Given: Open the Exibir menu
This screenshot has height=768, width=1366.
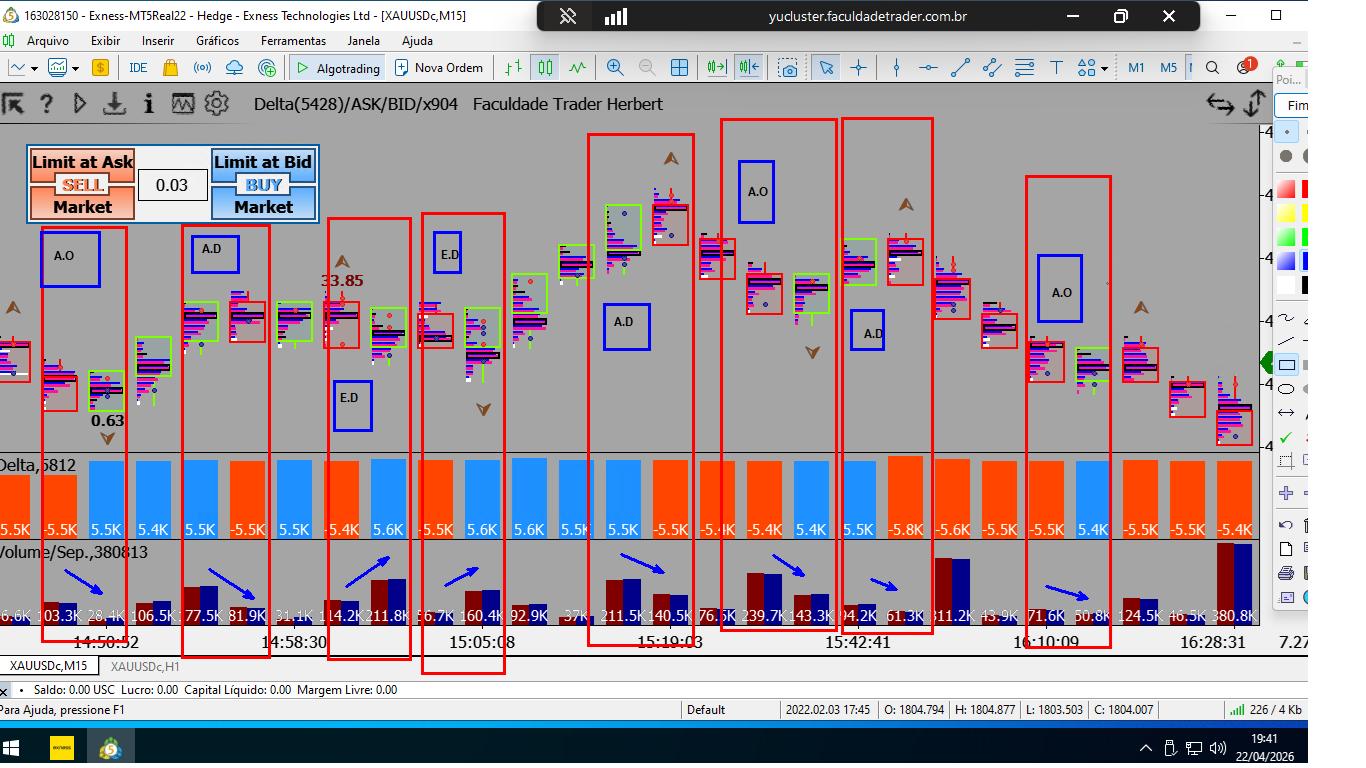Looking at the screenshot, I should [x=105, y=41].
